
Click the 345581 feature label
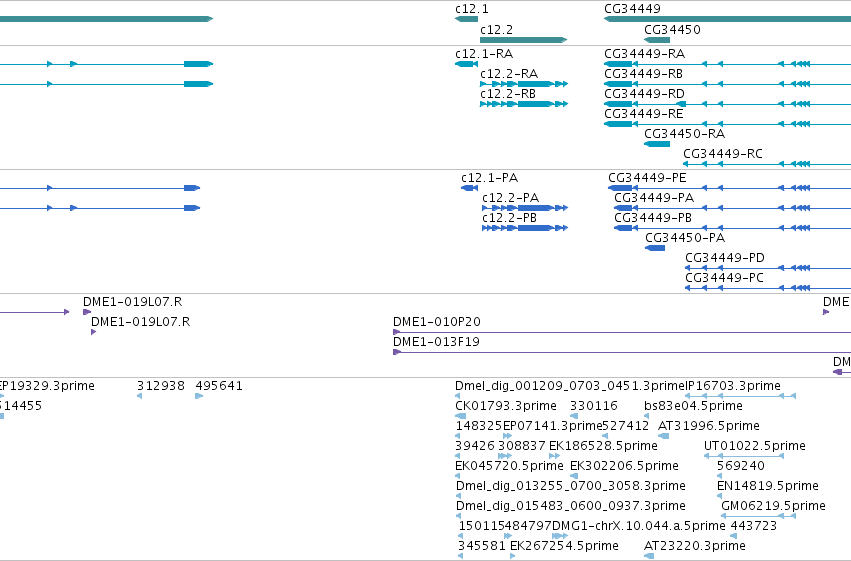[482, 547]
